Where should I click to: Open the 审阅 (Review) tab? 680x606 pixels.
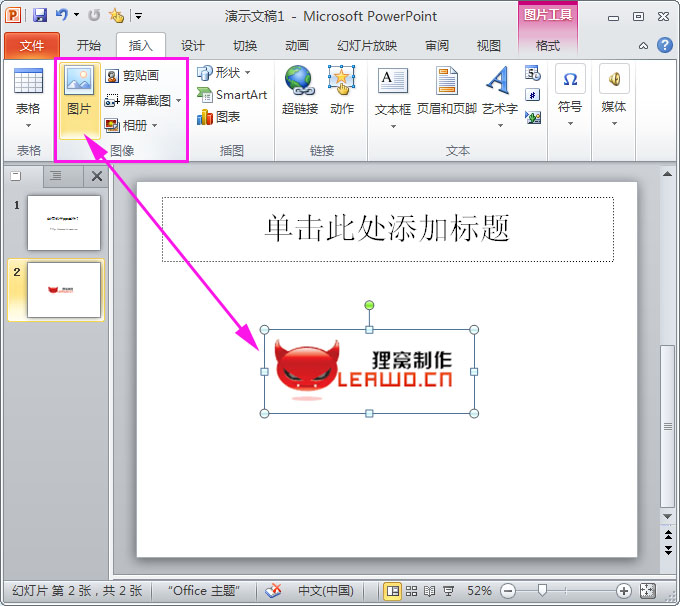437,46
